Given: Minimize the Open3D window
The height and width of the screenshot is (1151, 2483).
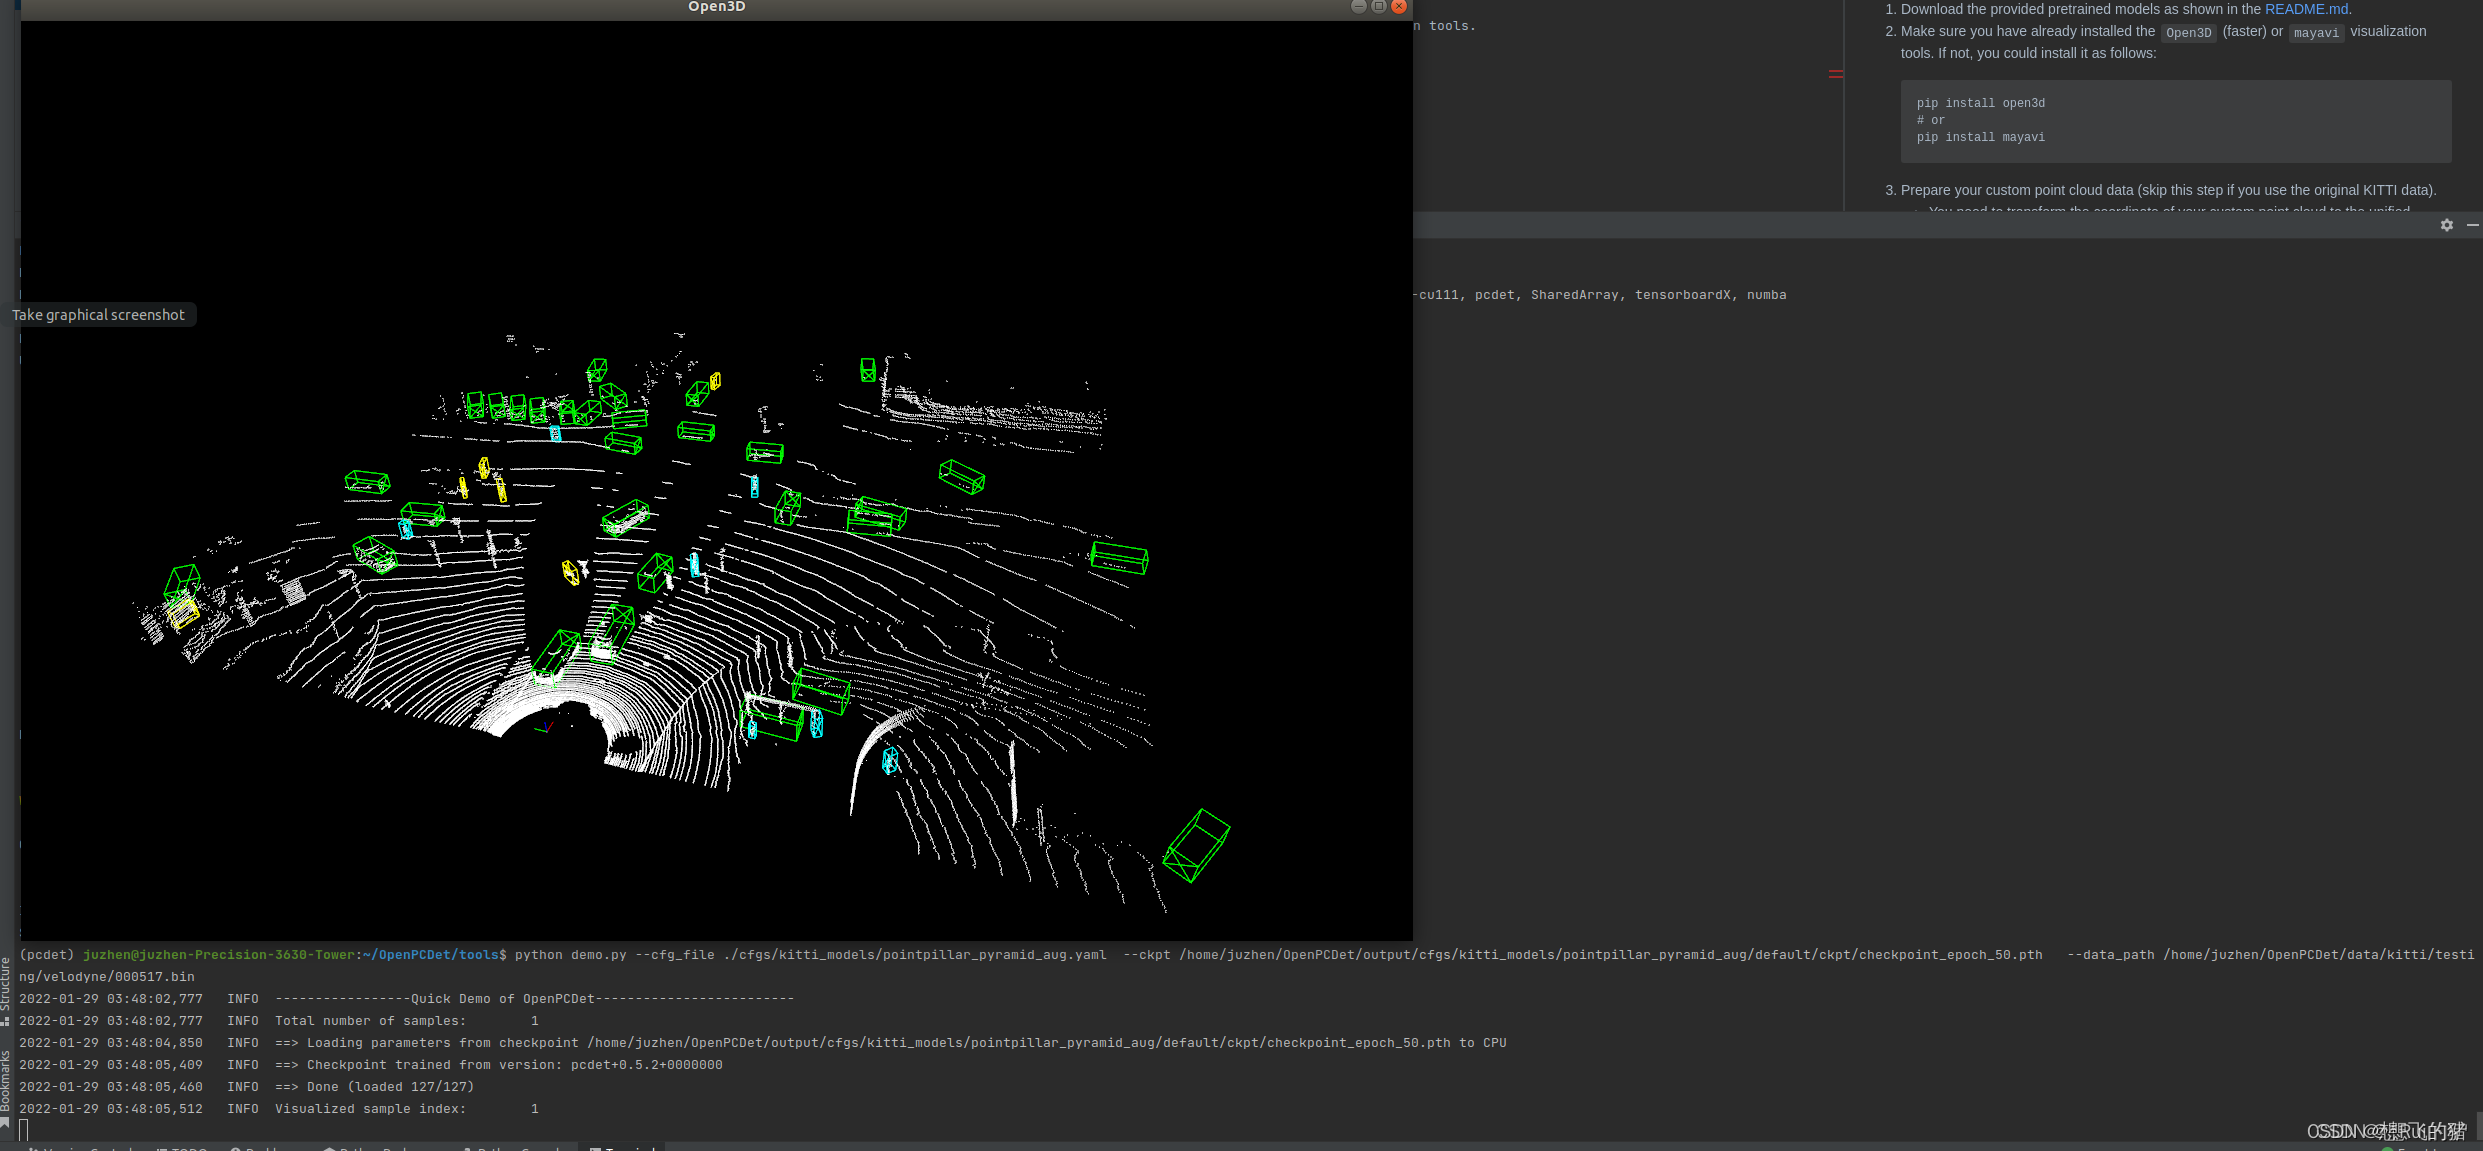Looking at the screenshot, I should 1358,6.
